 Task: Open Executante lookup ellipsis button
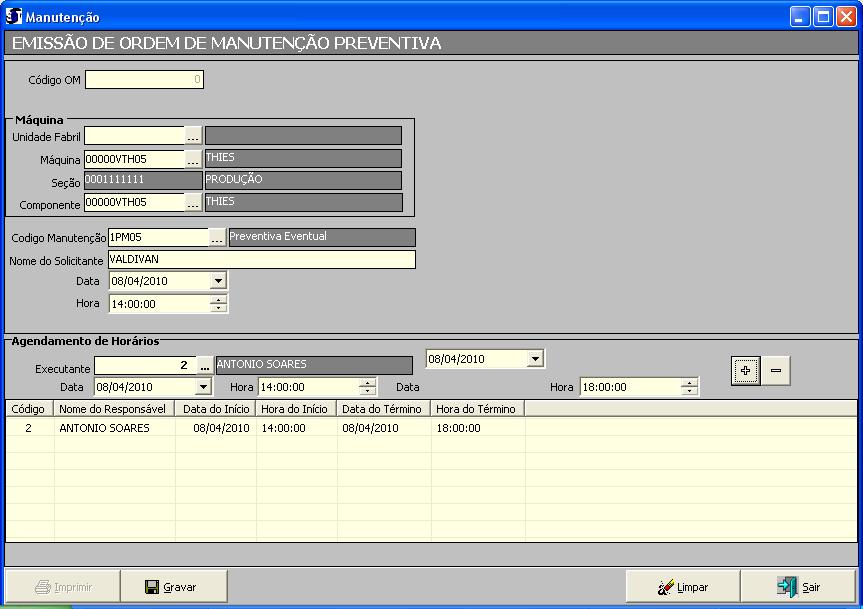(x=204, y=366)
